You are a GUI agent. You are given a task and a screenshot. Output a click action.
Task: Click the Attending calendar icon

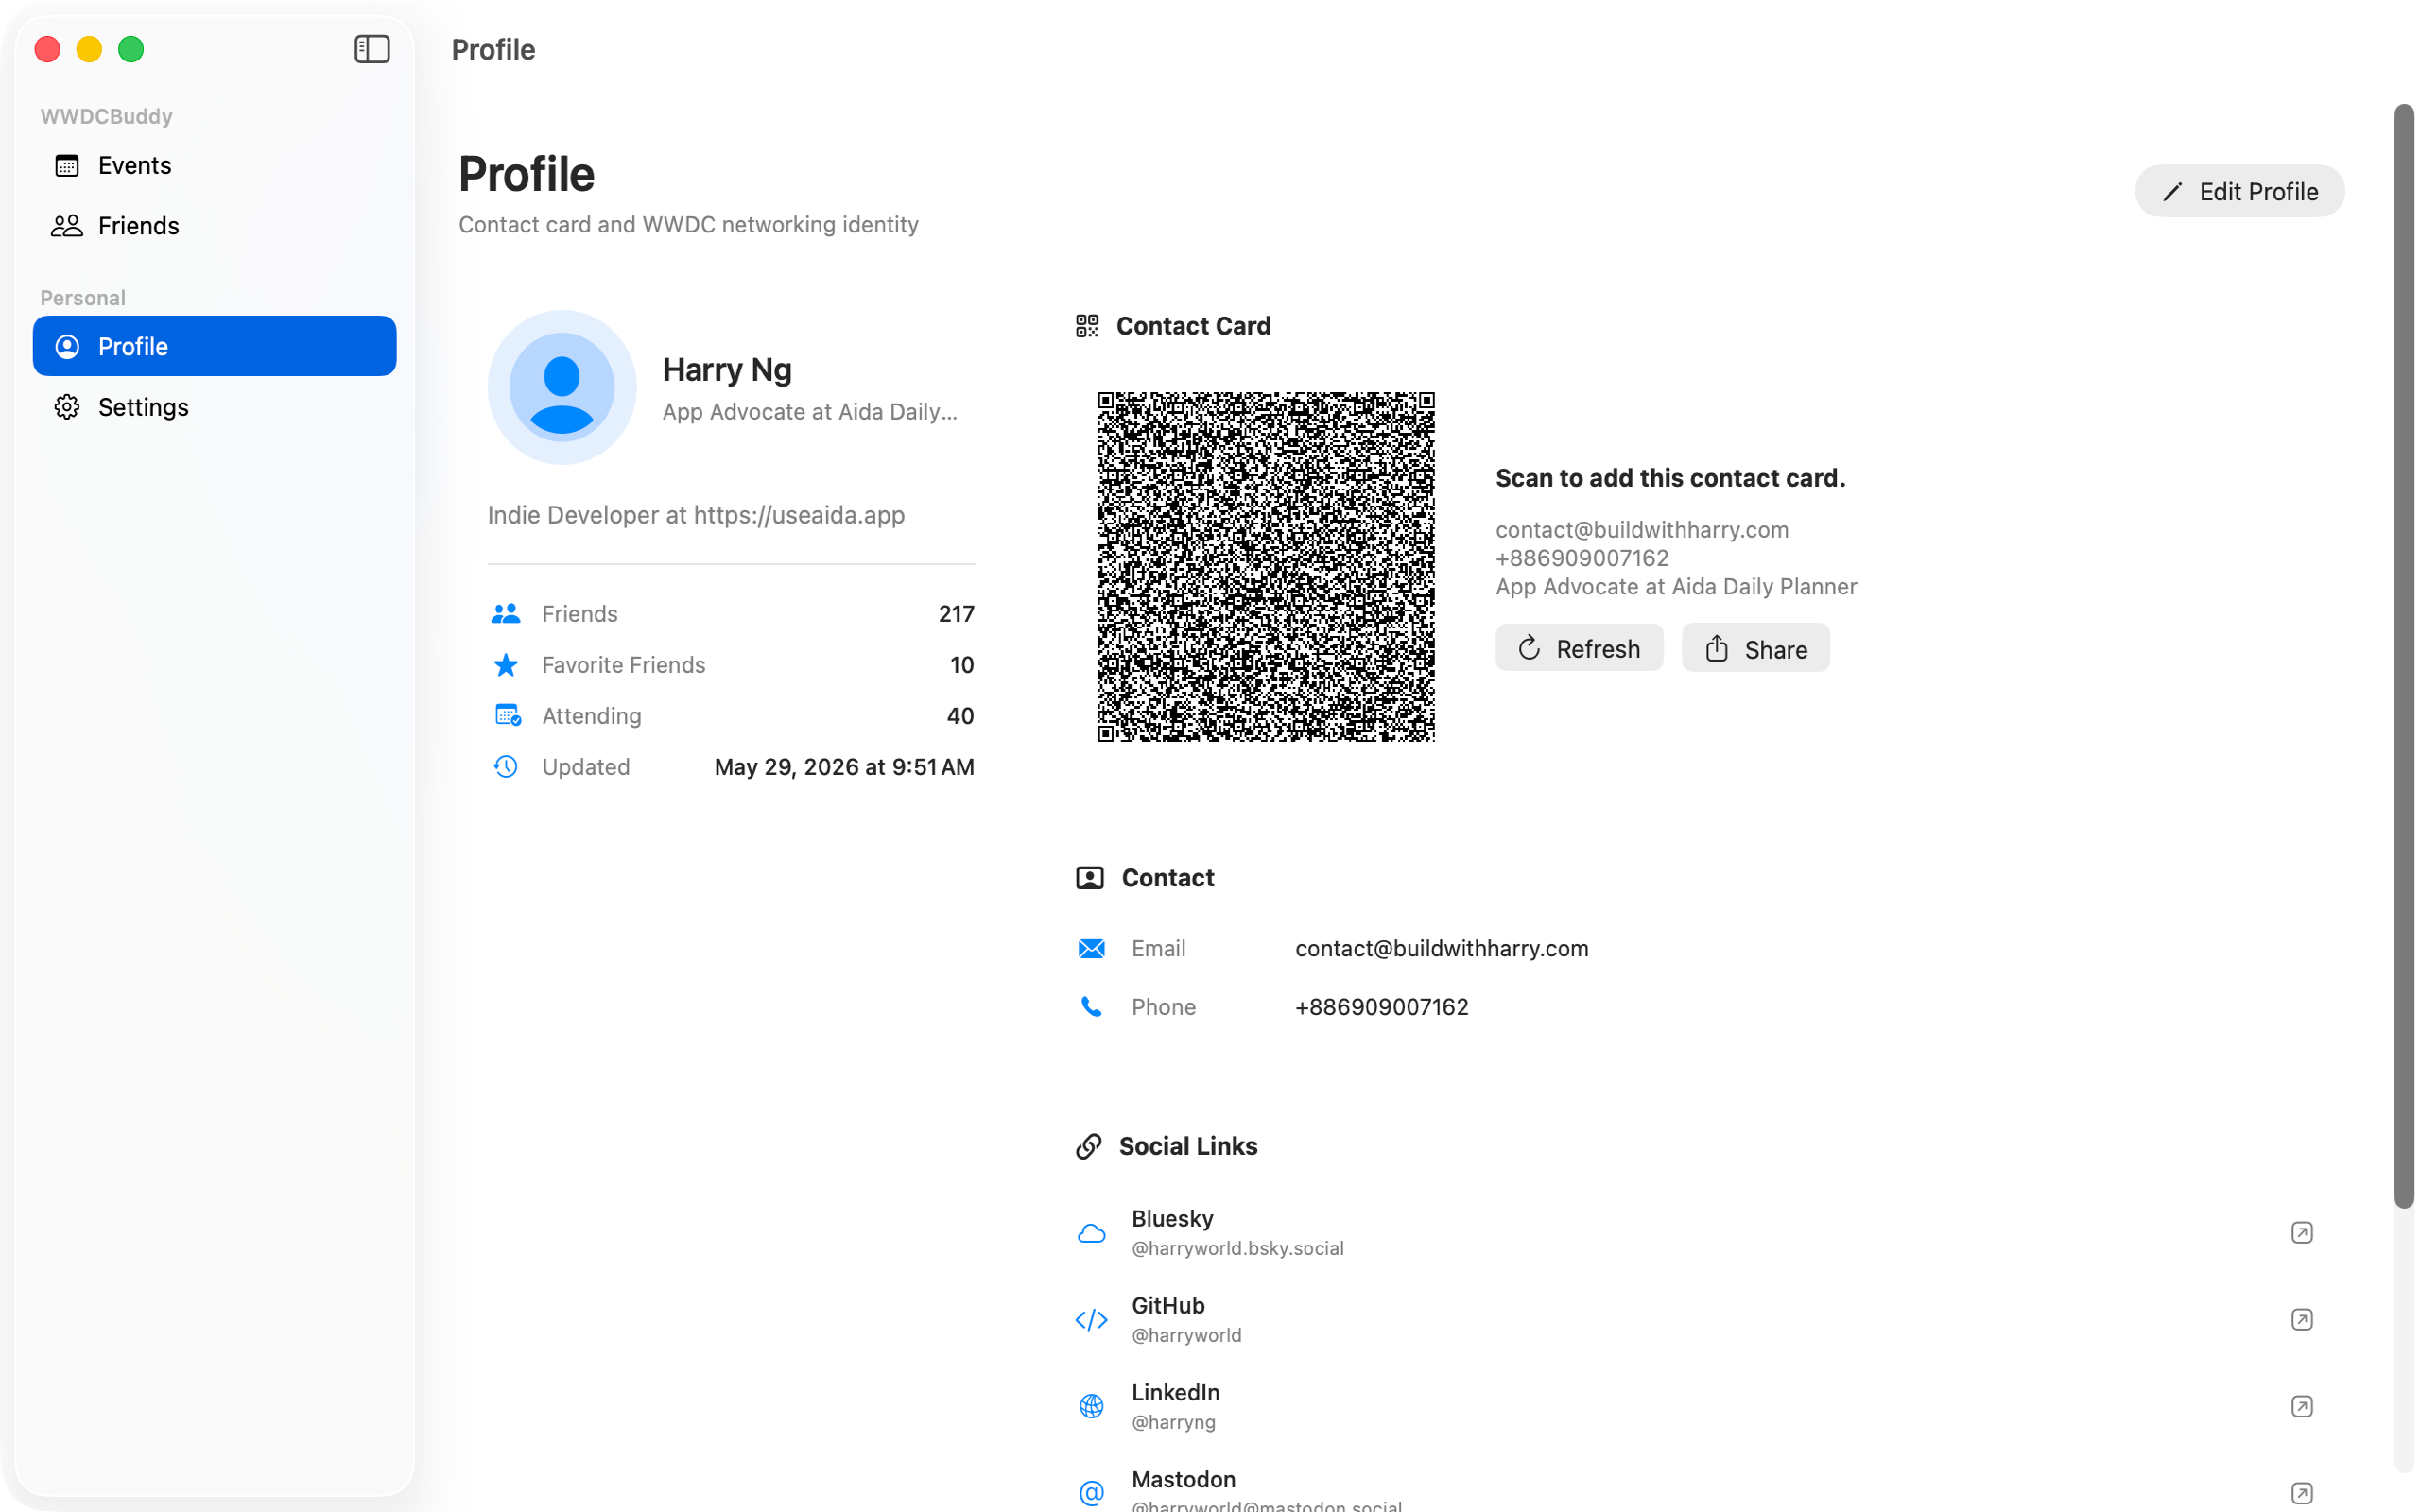click(508, 716)
